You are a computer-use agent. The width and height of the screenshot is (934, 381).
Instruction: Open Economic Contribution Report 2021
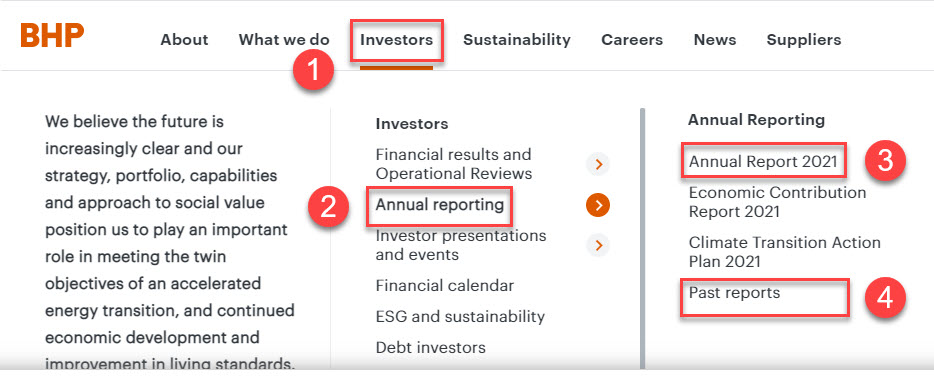777,202
